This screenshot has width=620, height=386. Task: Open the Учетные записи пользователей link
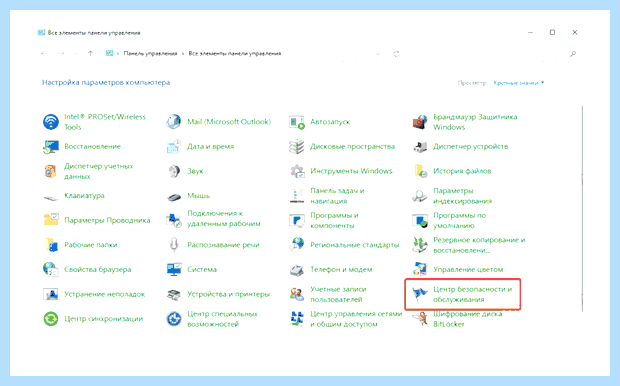(x=338, y=294)
